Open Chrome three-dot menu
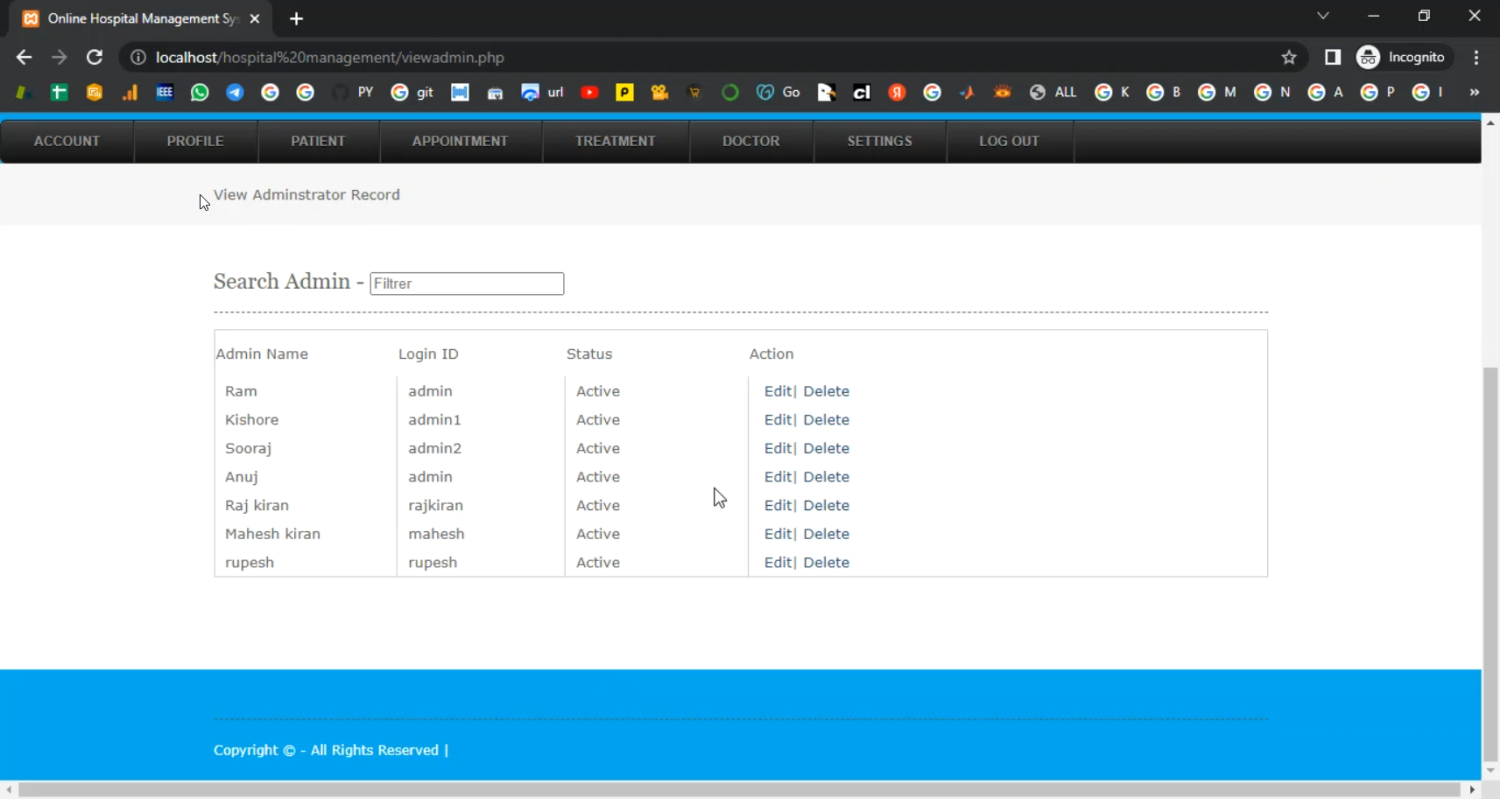 (x=1476, y=57)
